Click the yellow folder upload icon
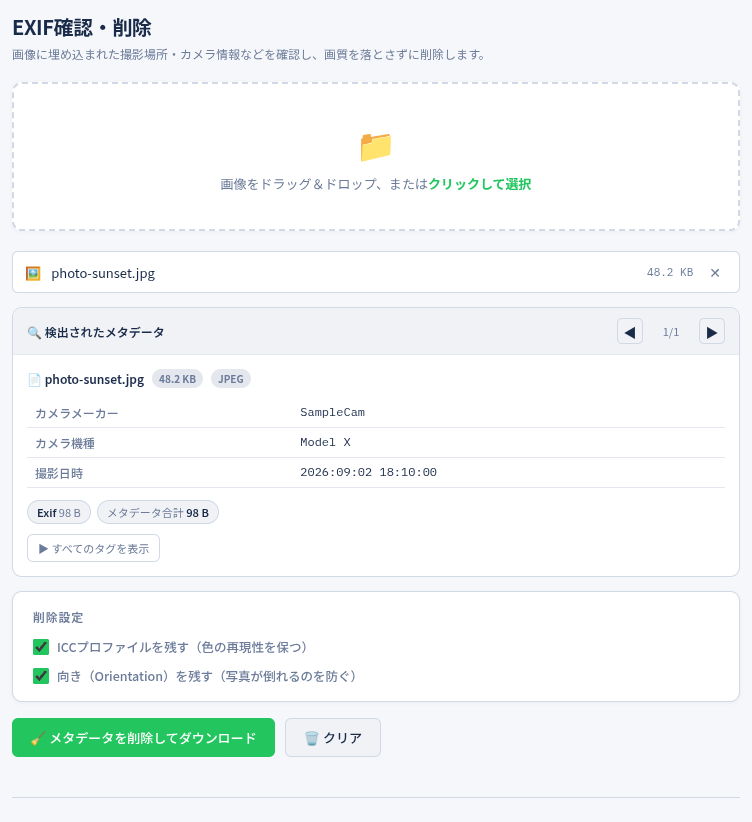The height and width of the screenshot is (822, 752). click(375, 147)
